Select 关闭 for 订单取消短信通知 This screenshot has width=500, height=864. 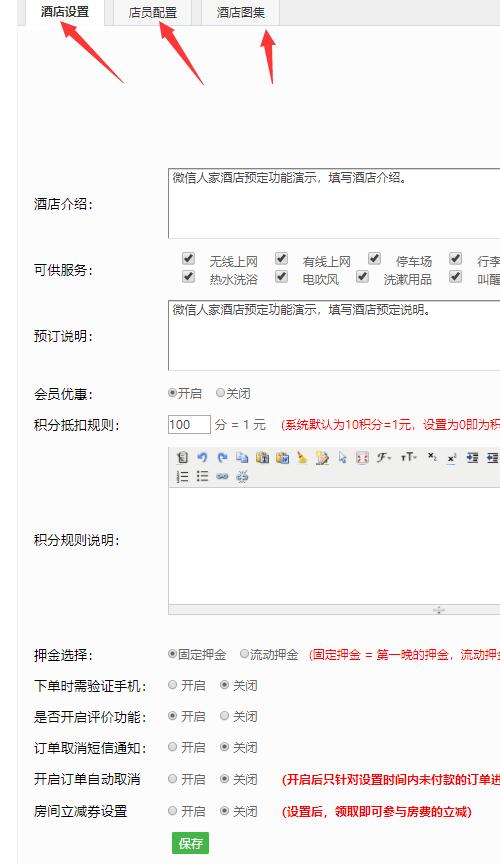click(224, 747)
